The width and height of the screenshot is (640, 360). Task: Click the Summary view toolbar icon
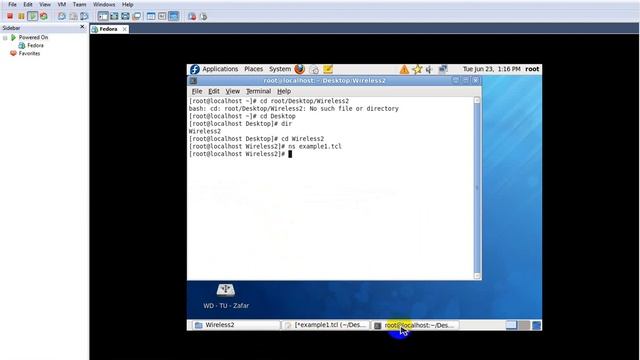pyautogui.click(x=151, y=16)
